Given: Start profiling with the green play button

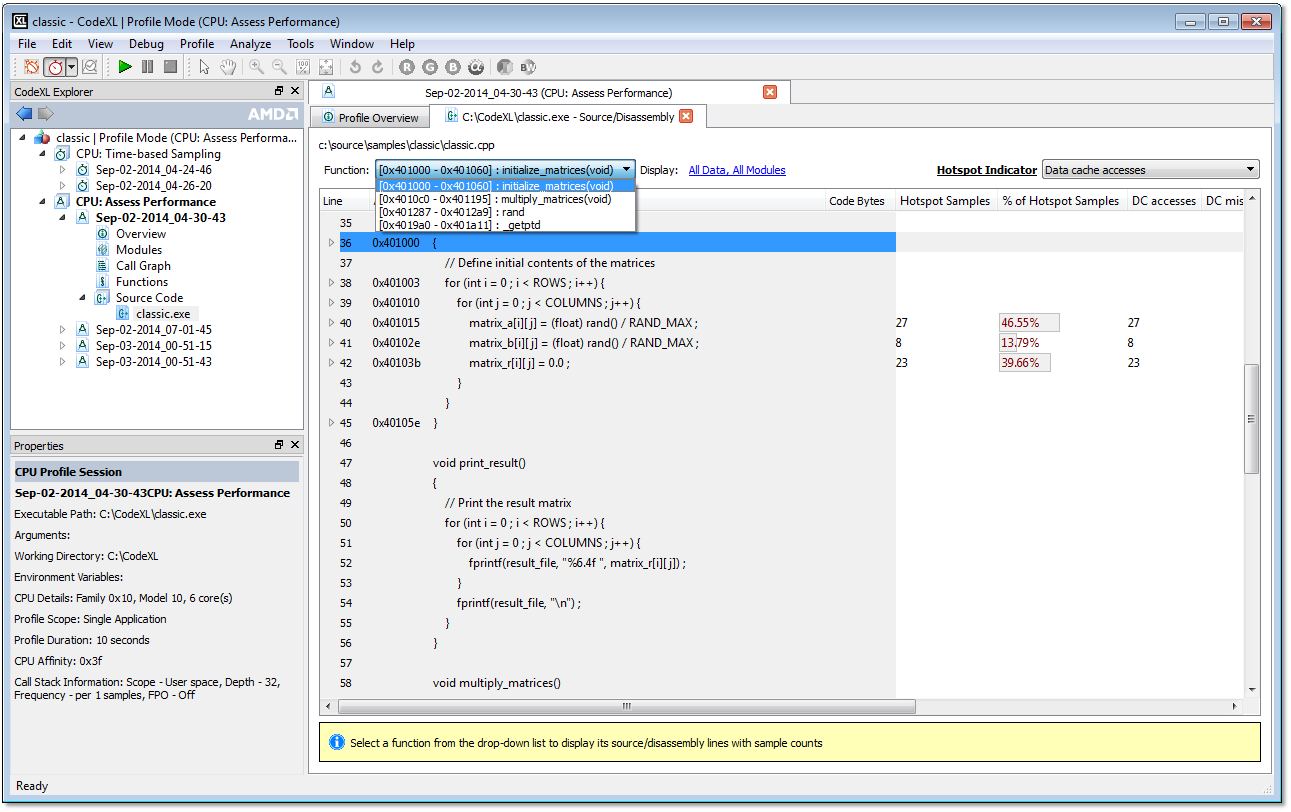Looking at the screenshot, I should click(x=125, y=67).
